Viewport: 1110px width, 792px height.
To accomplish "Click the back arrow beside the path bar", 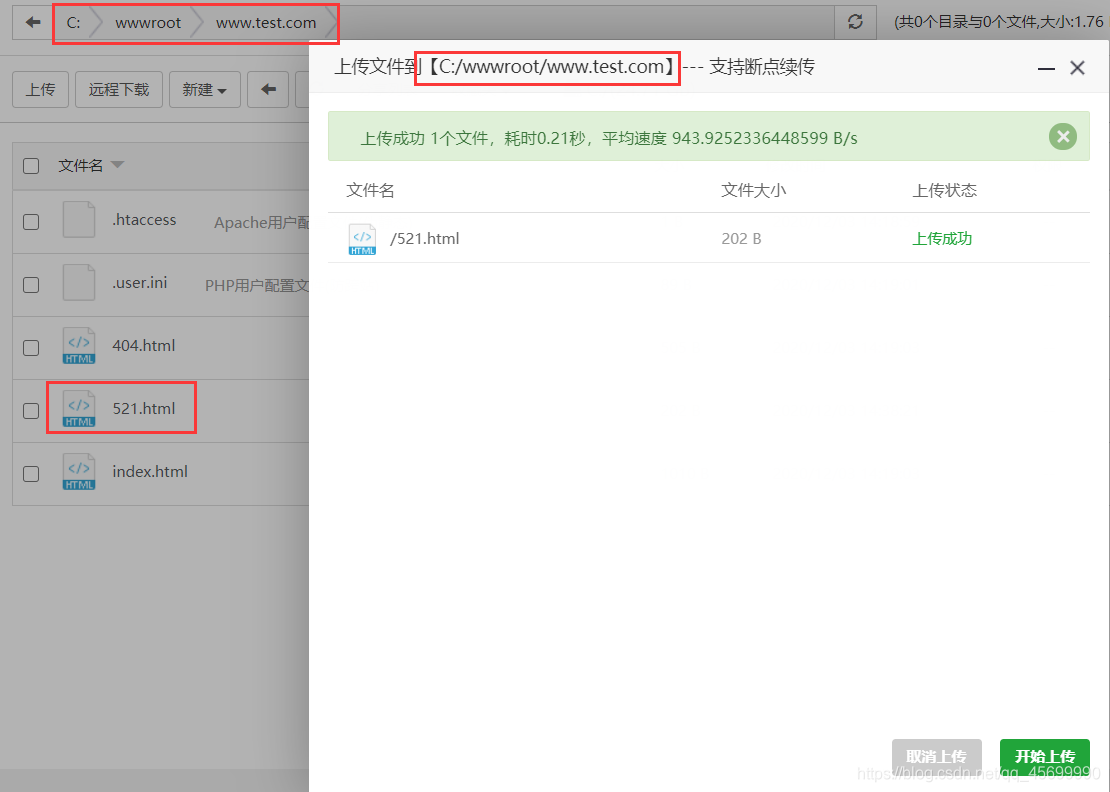I will point(33,23).
